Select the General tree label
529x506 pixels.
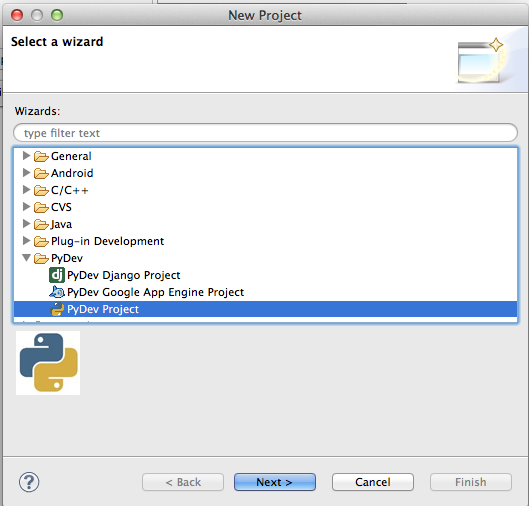tap(71, 156)
